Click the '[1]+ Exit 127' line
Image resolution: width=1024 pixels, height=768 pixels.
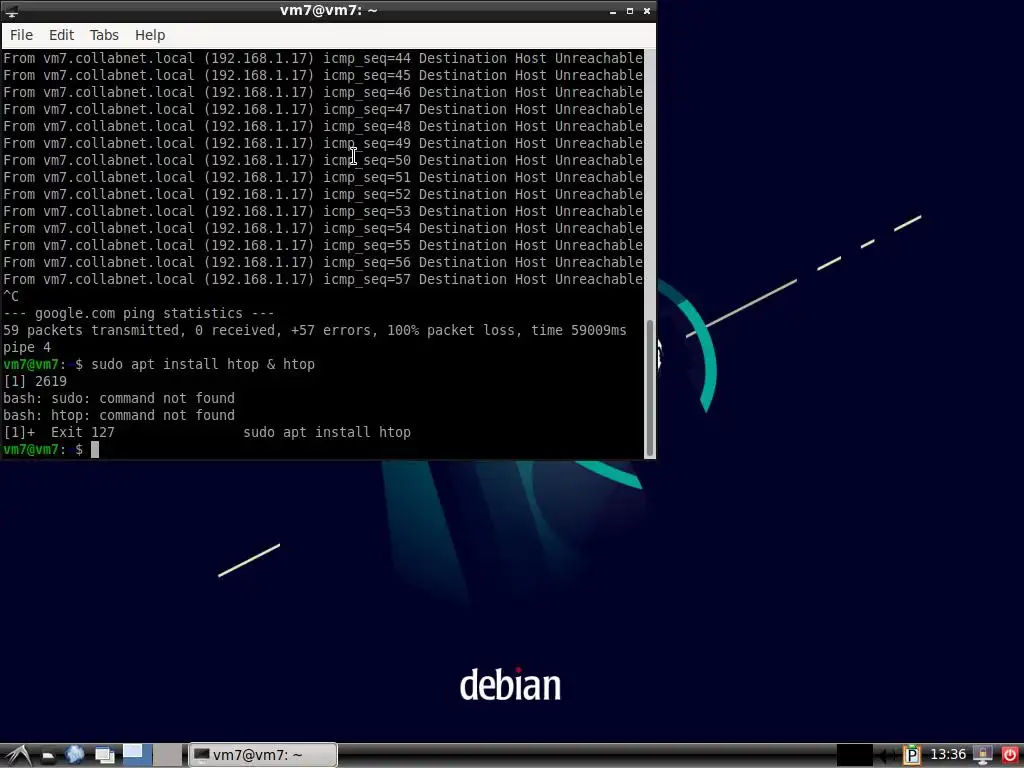click(x=207, y=432)
